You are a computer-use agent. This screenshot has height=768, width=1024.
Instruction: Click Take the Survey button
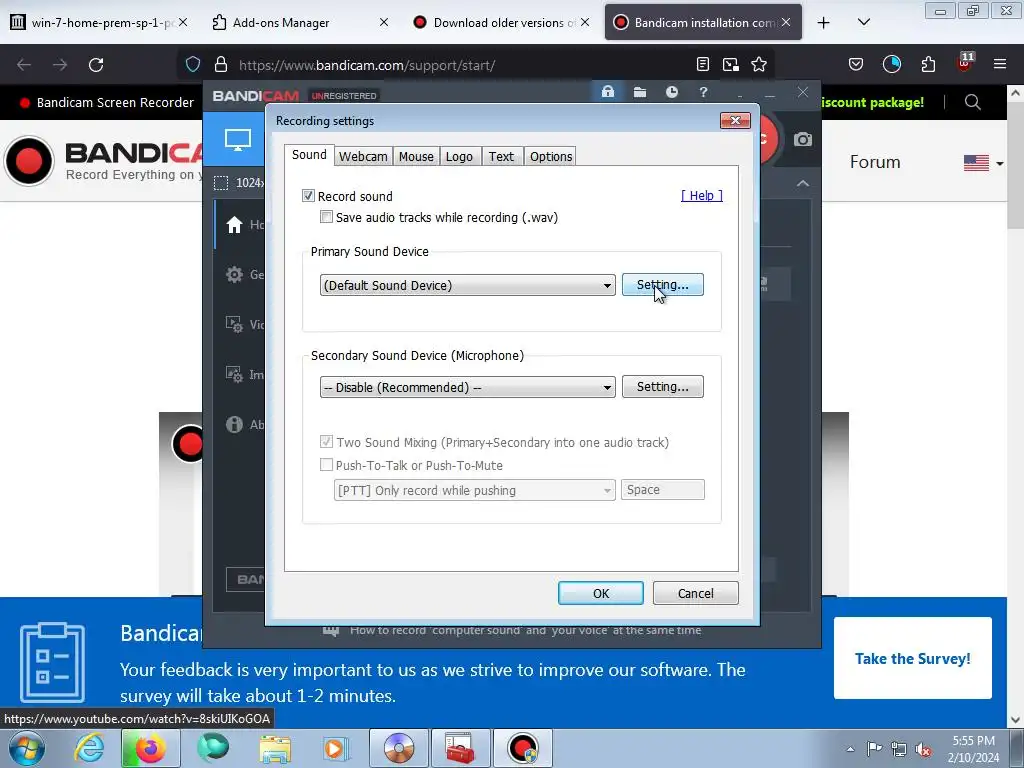tap(912, 658)
